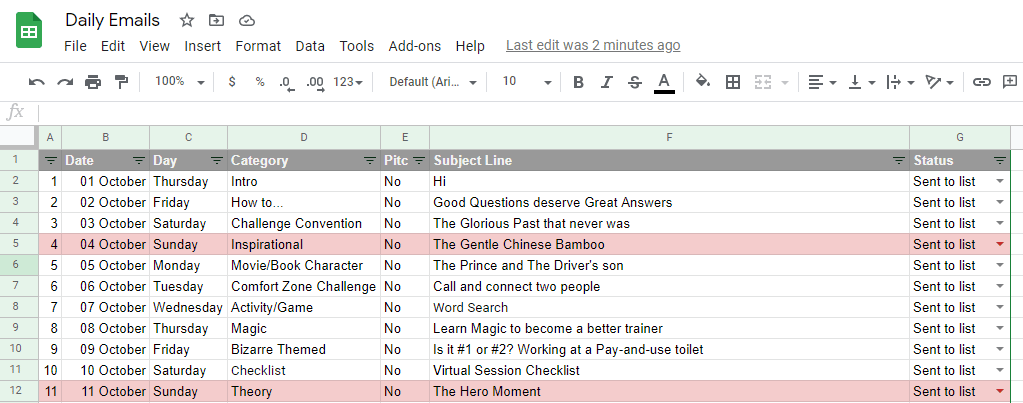1023x403 pixels.
Task: Toggle strikethrough formatting
Action: click(x=635, y=82)
